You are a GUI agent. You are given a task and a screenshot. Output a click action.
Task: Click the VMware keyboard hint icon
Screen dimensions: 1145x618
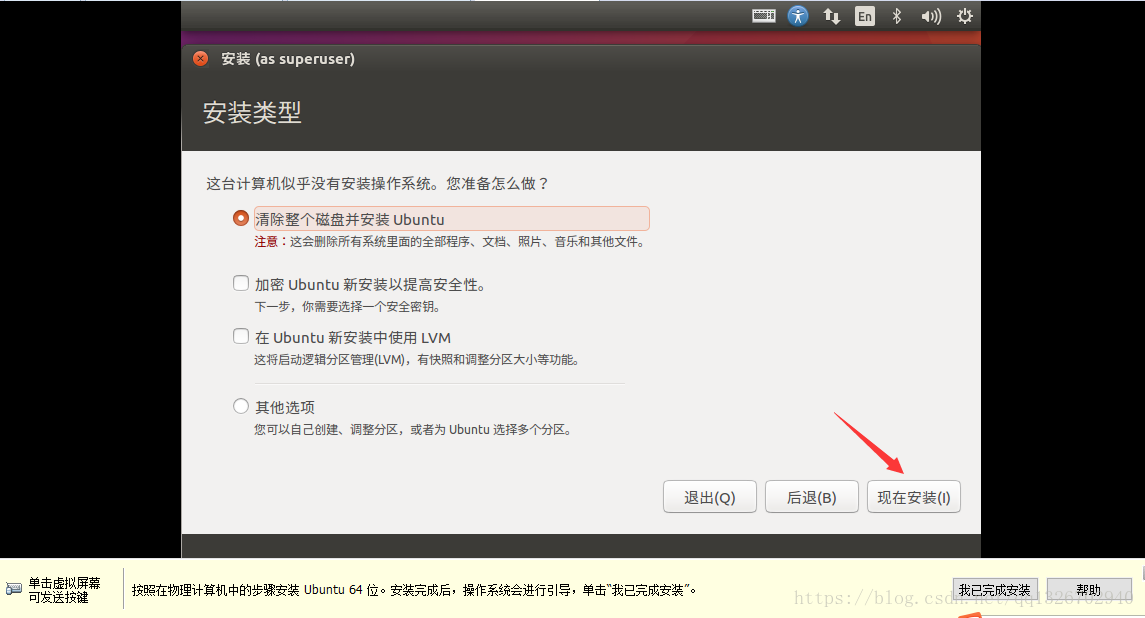pos(14,589)
